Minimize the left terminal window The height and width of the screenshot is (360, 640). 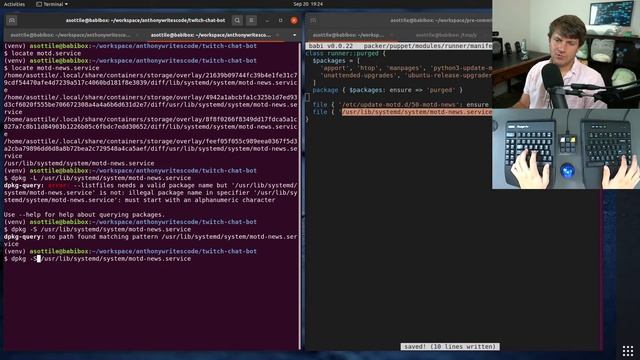[267, 20]
